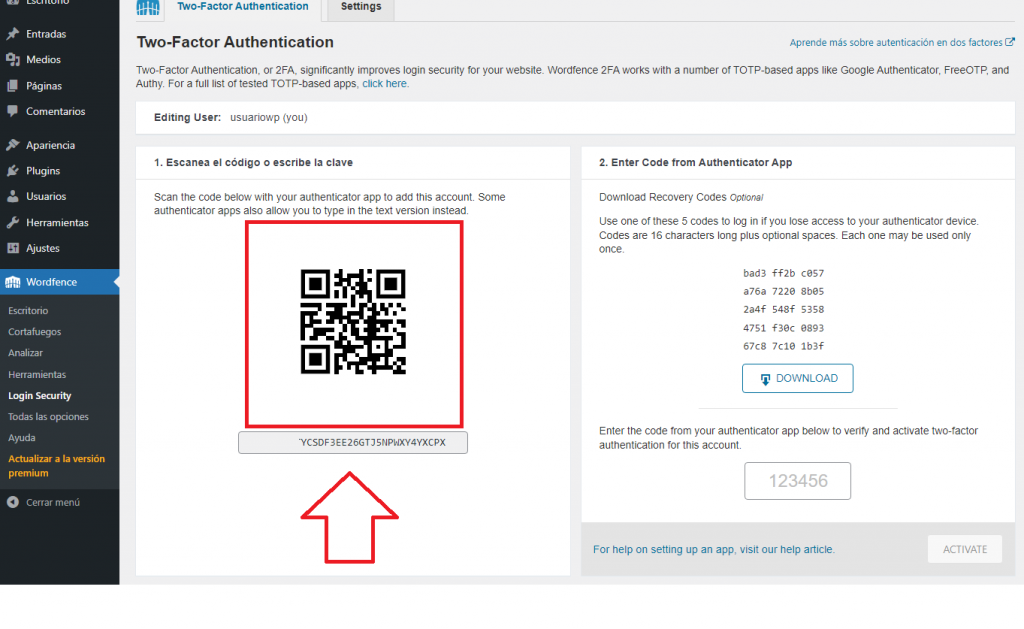Select the Wordfence menu item
Viewport: 1024px width, 629px height.
[59, 282]
